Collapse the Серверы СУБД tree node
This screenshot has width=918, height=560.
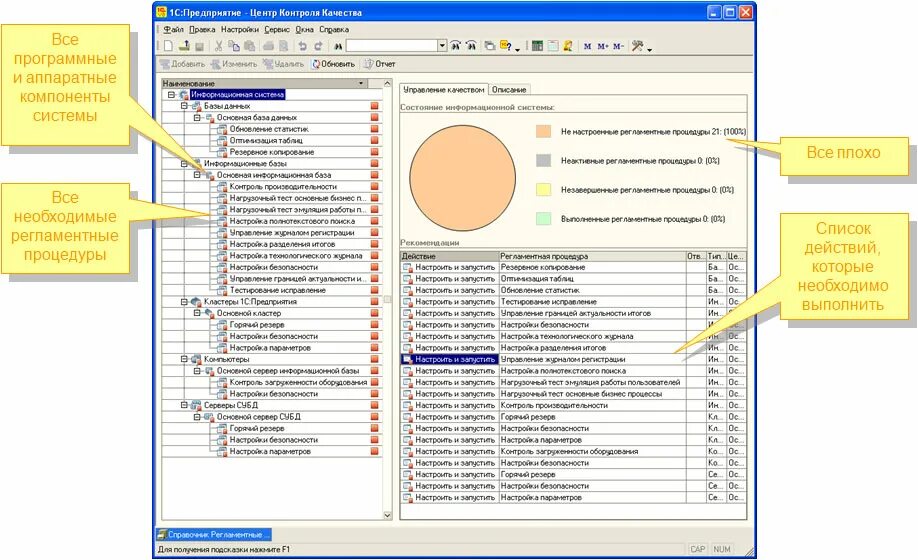[184, 405]
